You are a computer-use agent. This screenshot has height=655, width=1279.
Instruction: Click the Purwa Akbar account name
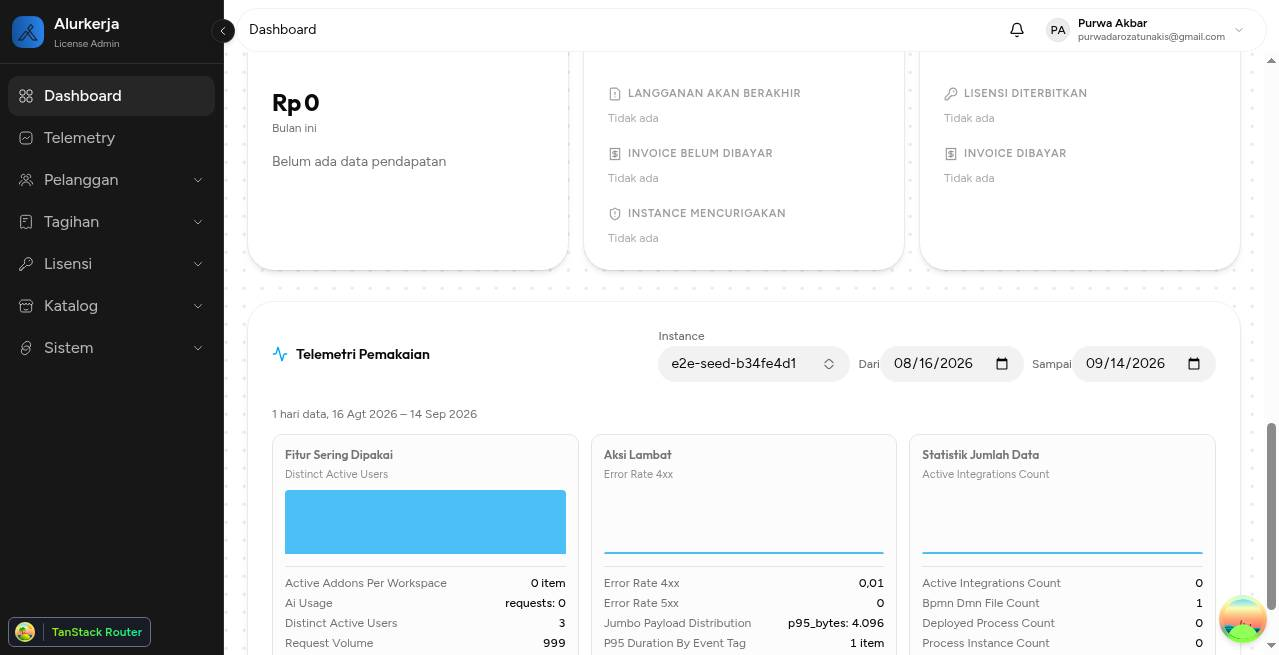pos(1112,23)
